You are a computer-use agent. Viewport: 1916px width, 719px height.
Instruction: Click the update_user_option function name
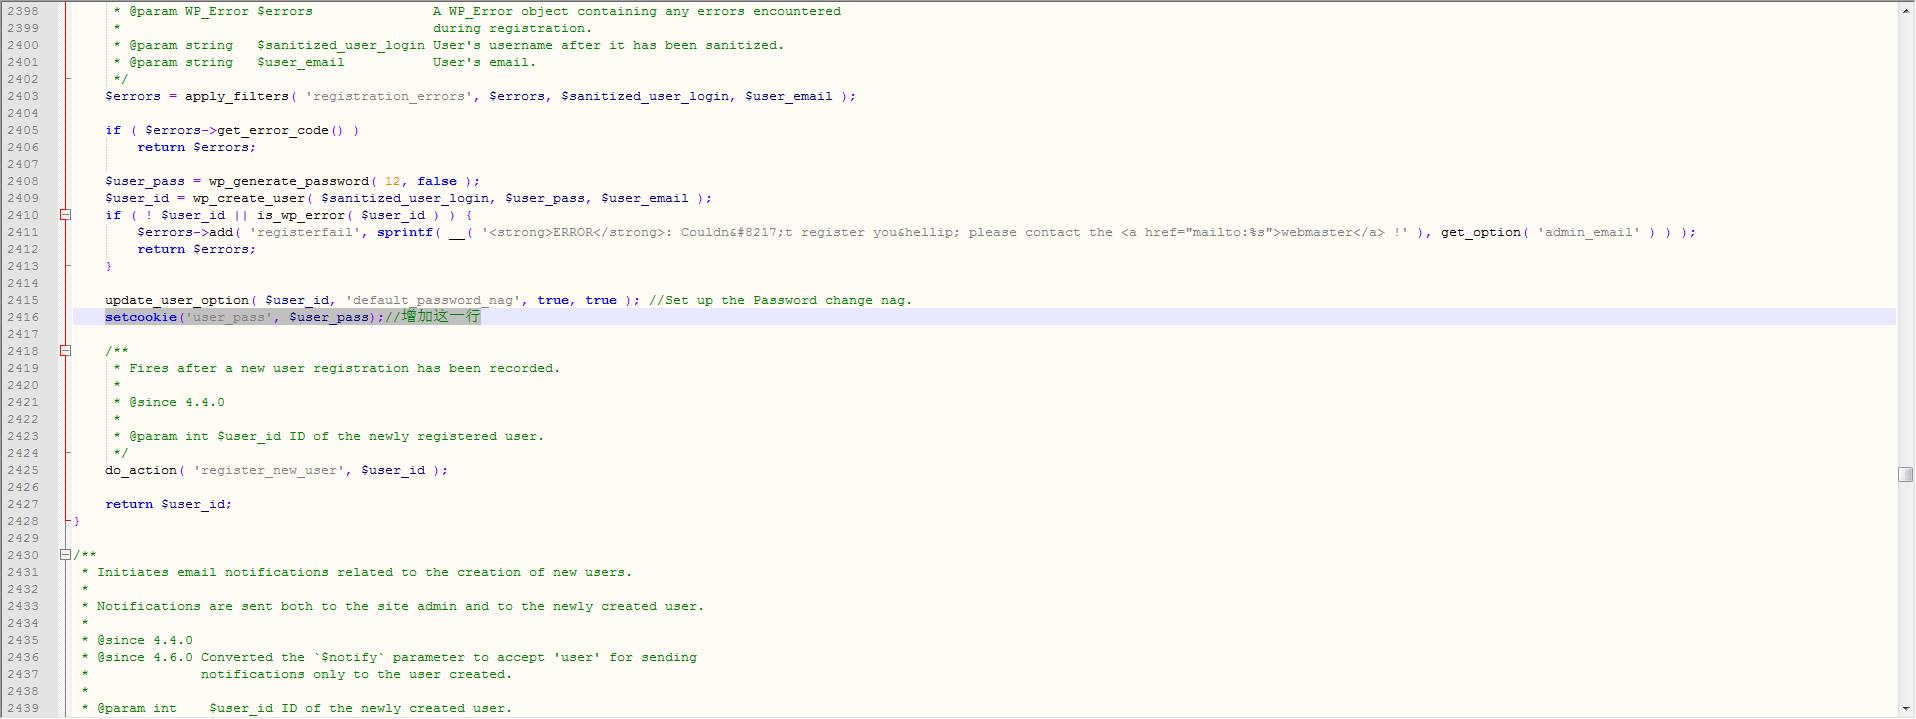click(176, 300)
